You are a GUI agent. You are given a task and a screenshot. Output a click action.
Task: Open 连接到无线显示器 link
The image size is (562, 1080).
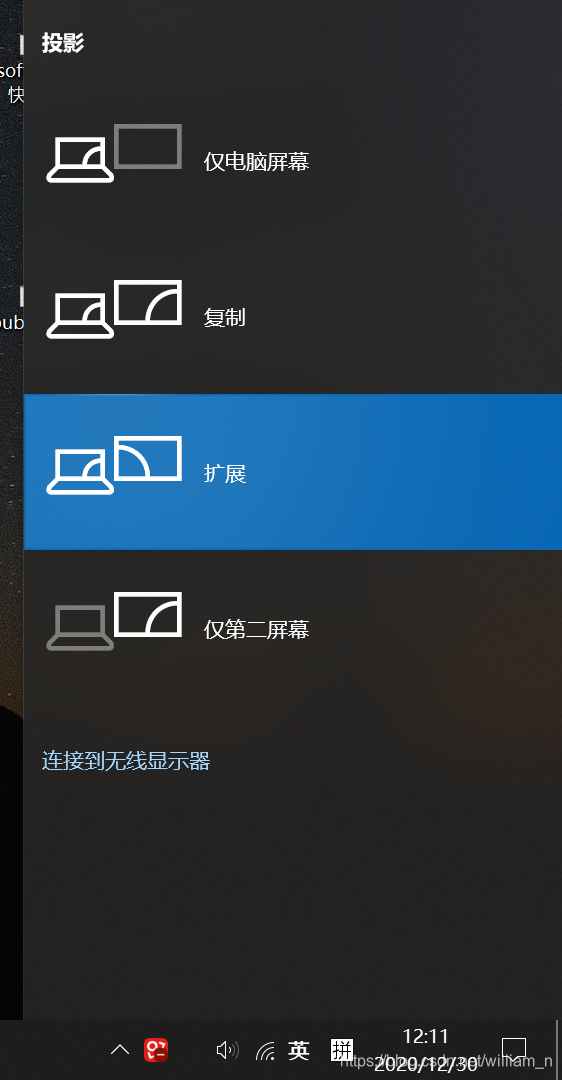[126, 761]
